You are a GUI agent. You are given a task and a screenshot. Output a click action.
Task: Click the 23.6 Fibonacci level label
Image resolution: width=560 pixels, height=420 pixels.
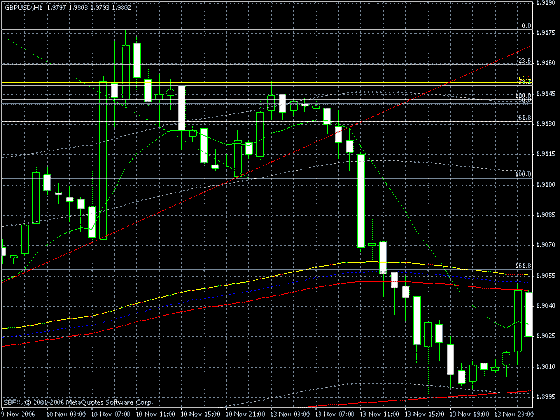pos(524,61)
